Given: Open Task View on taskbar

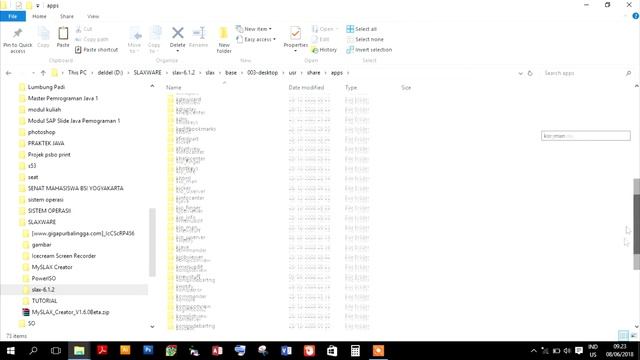Looking at the screenshot, I should (x=56, y=351).
